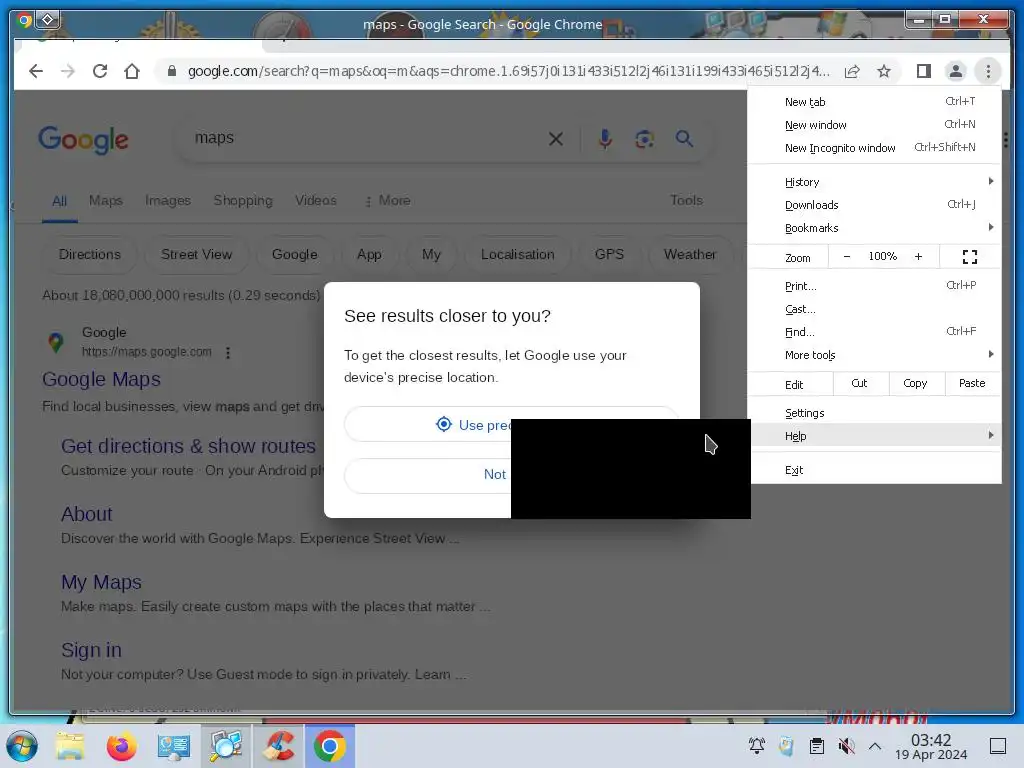1024x768 pixels.
Task: Select Print... in the menu
Action: (874, 286)
